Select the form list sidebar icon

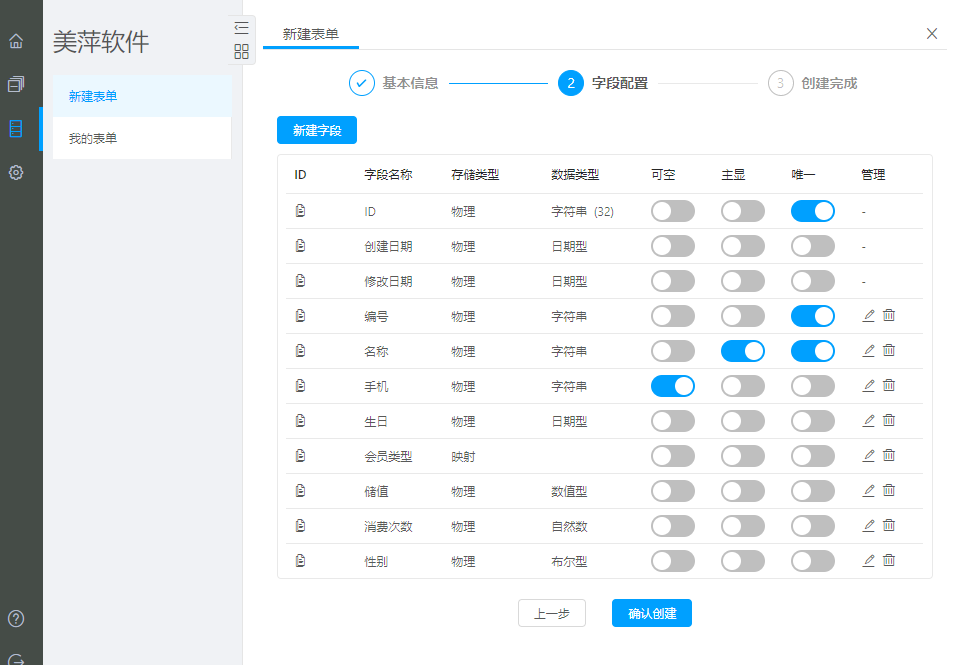coord(16,129)
